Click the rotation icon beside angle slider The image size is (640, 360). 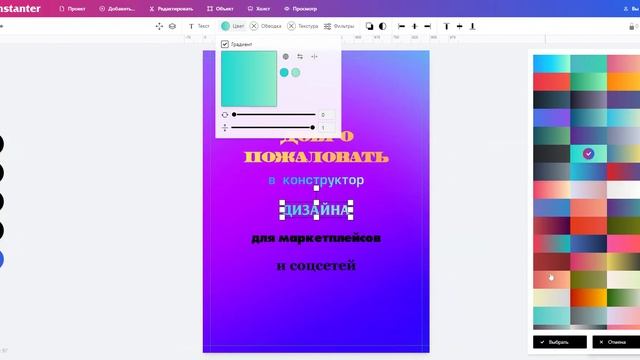tap(225, 115)
